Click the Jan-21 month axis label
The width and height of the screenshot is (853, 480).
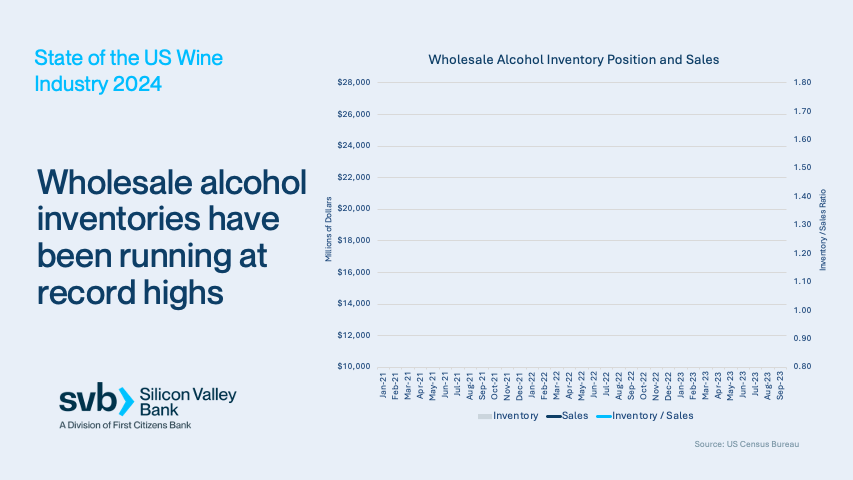coord(384,386)
